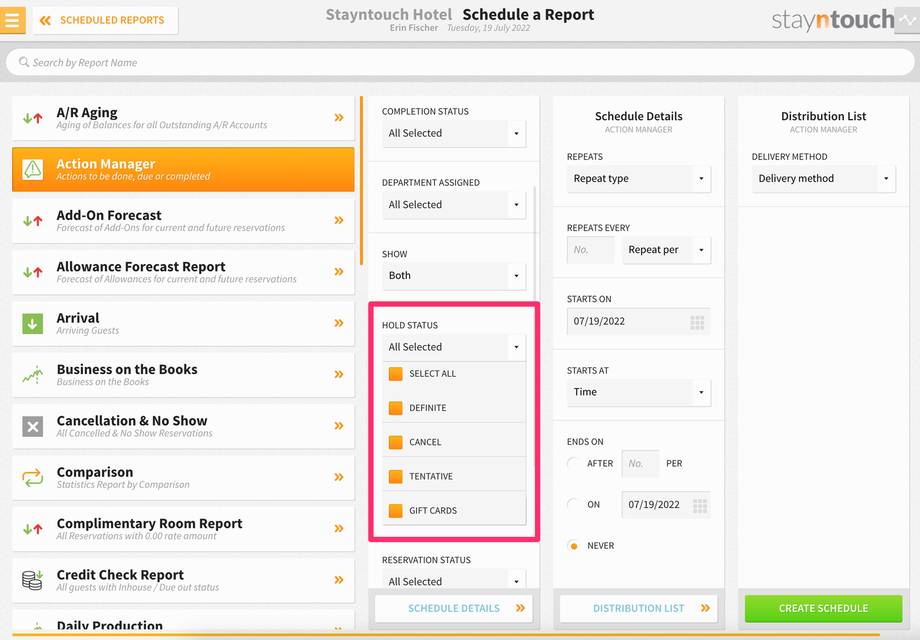The width and height of the screenshot is (920, 640).
Task: Open the Starts On calendar icon
Action: (x=697, y=322)
